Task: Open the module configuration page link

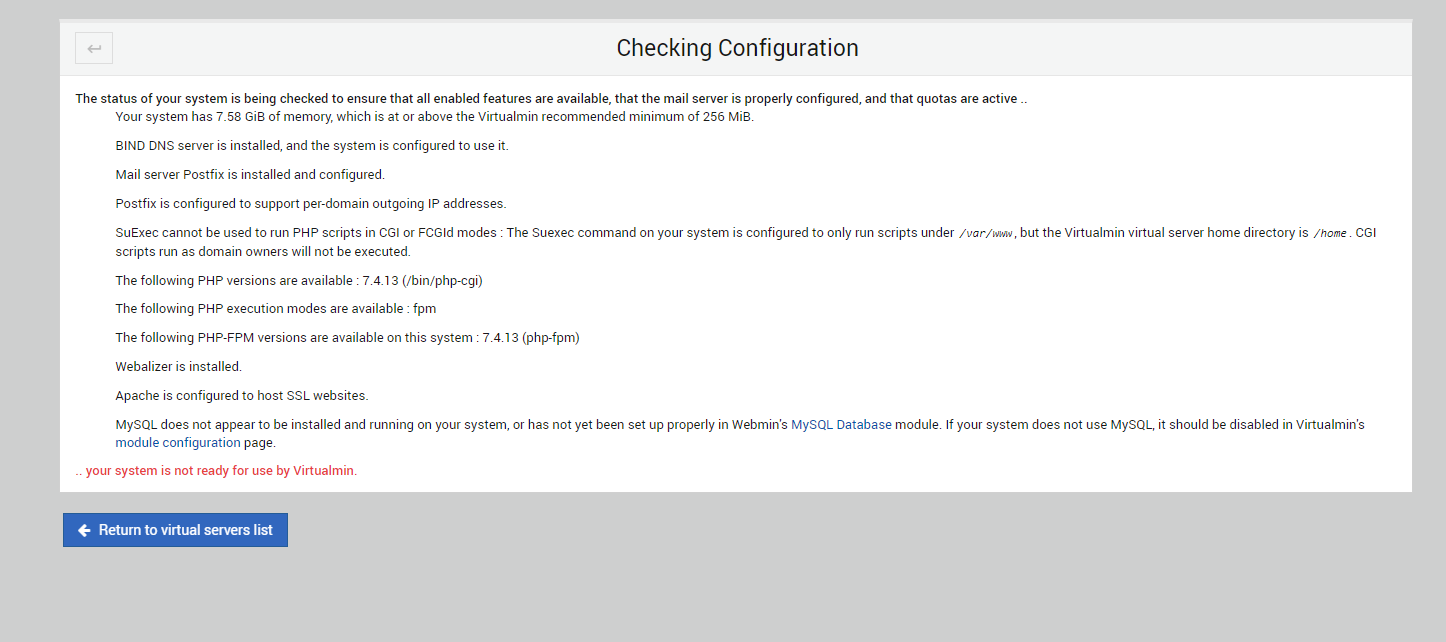Action: (x=178, y=442)
